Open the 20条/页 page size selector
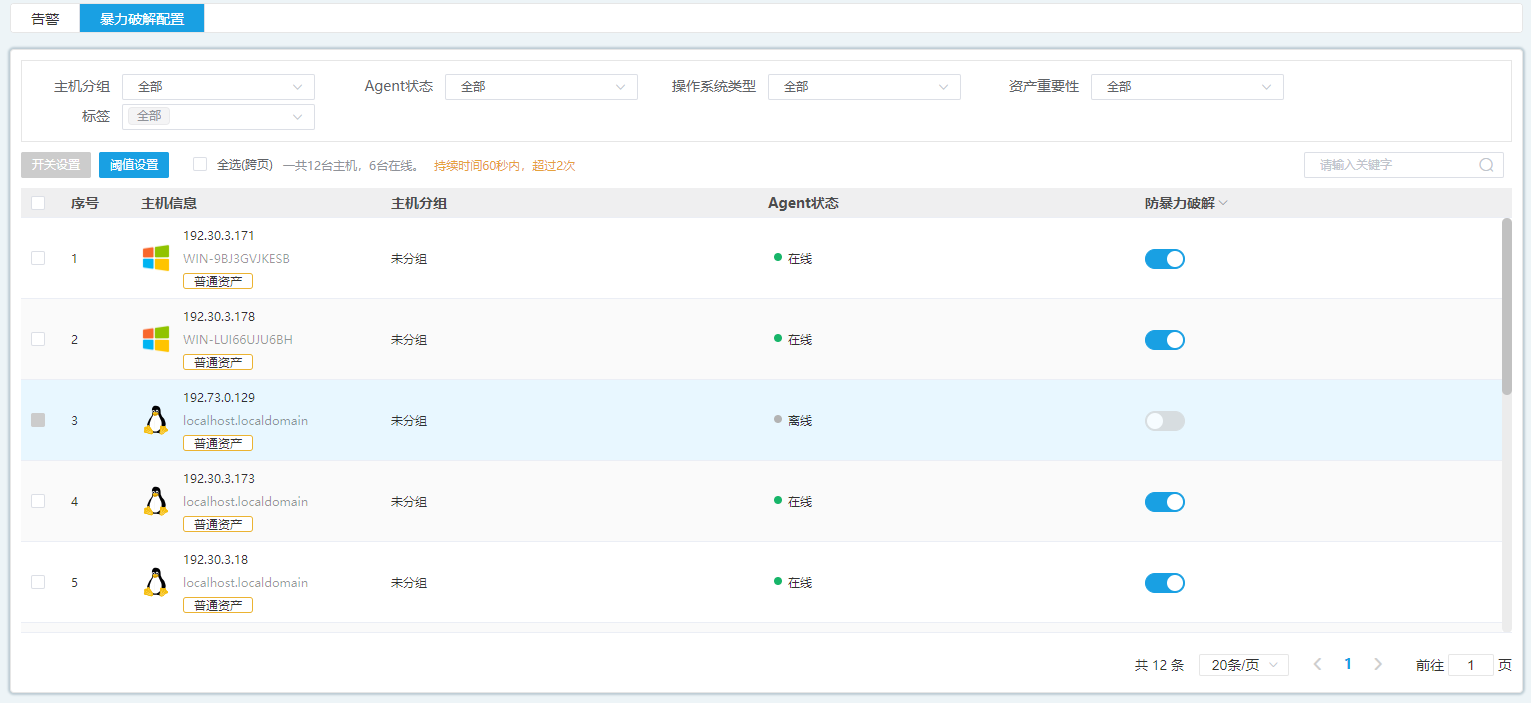 click(x=1243, y=665)
